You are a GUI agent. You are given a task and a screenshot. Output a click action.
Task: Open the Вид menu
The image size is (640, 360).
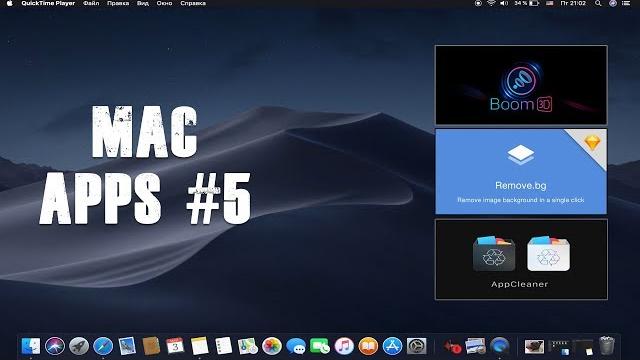(142, 3)
